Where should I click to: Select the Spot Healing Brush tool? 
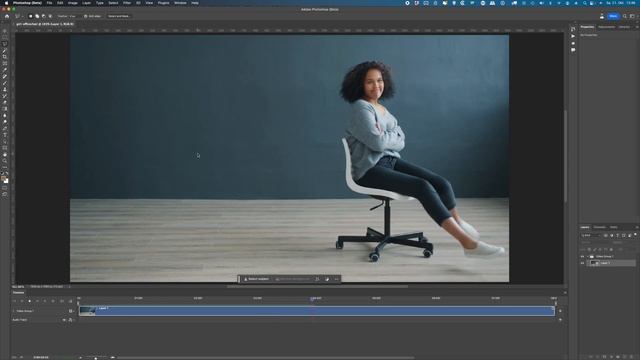tap(5, 77)
